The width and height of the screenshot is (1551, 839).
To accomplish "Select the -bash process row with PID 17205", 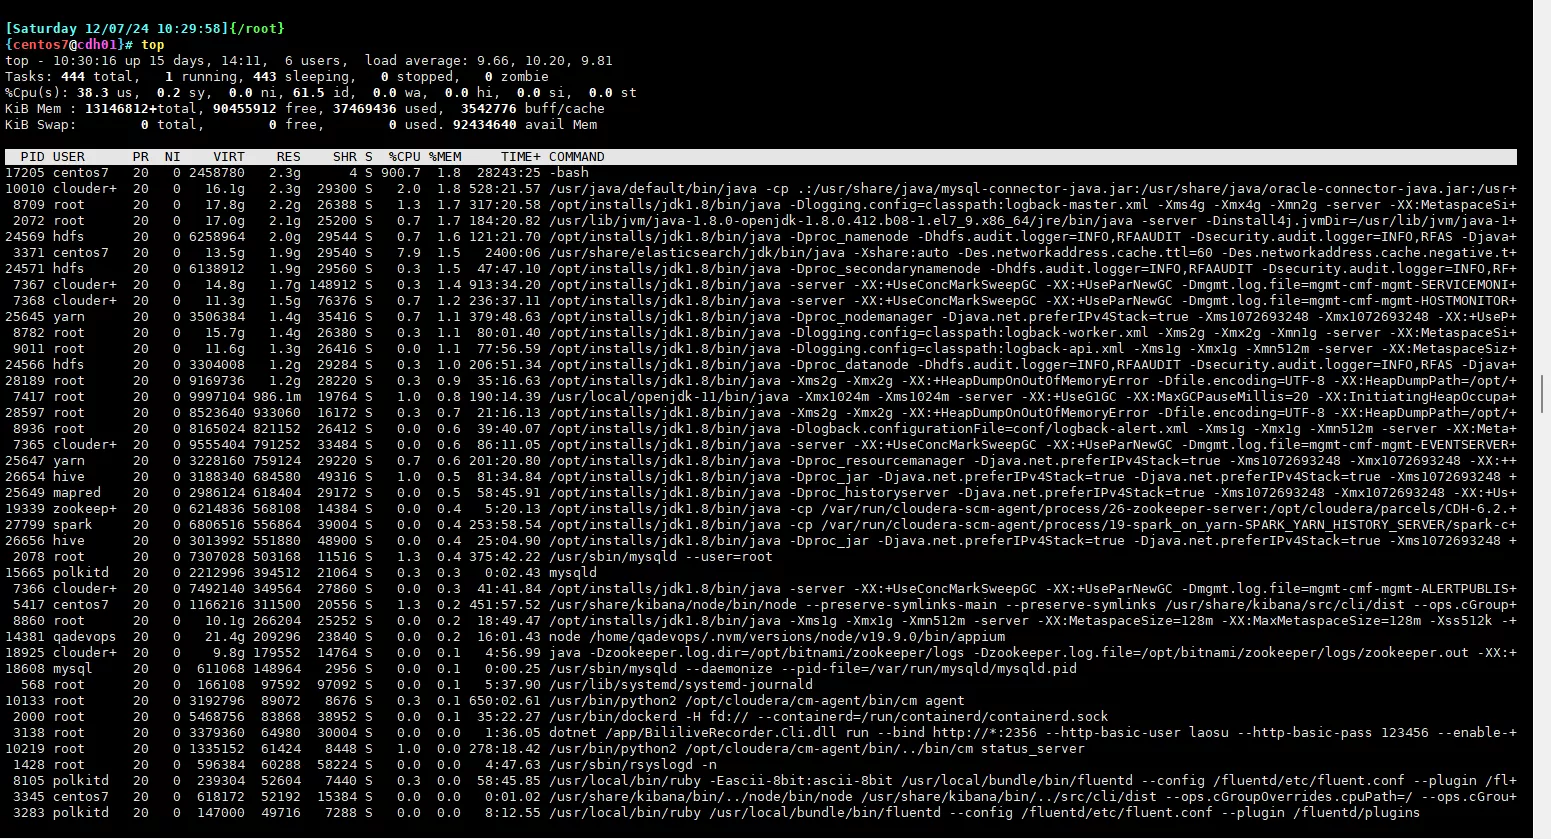I will tap(300, 173).
